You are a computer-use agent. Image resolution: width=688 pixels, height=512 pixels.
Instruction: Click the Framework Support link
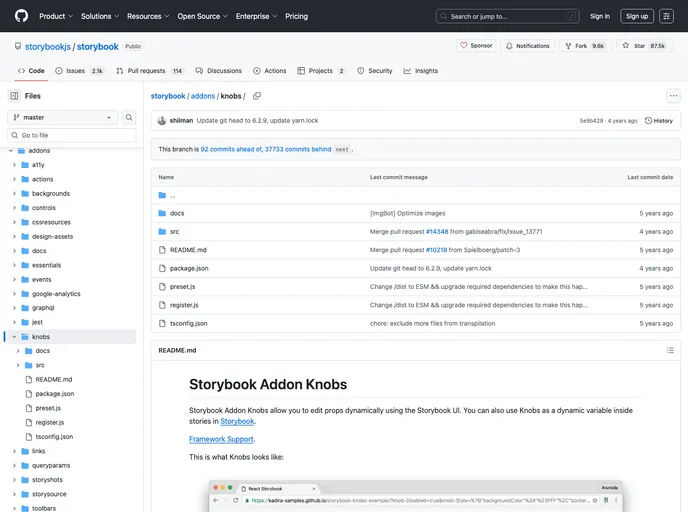[x=221, y=439]
